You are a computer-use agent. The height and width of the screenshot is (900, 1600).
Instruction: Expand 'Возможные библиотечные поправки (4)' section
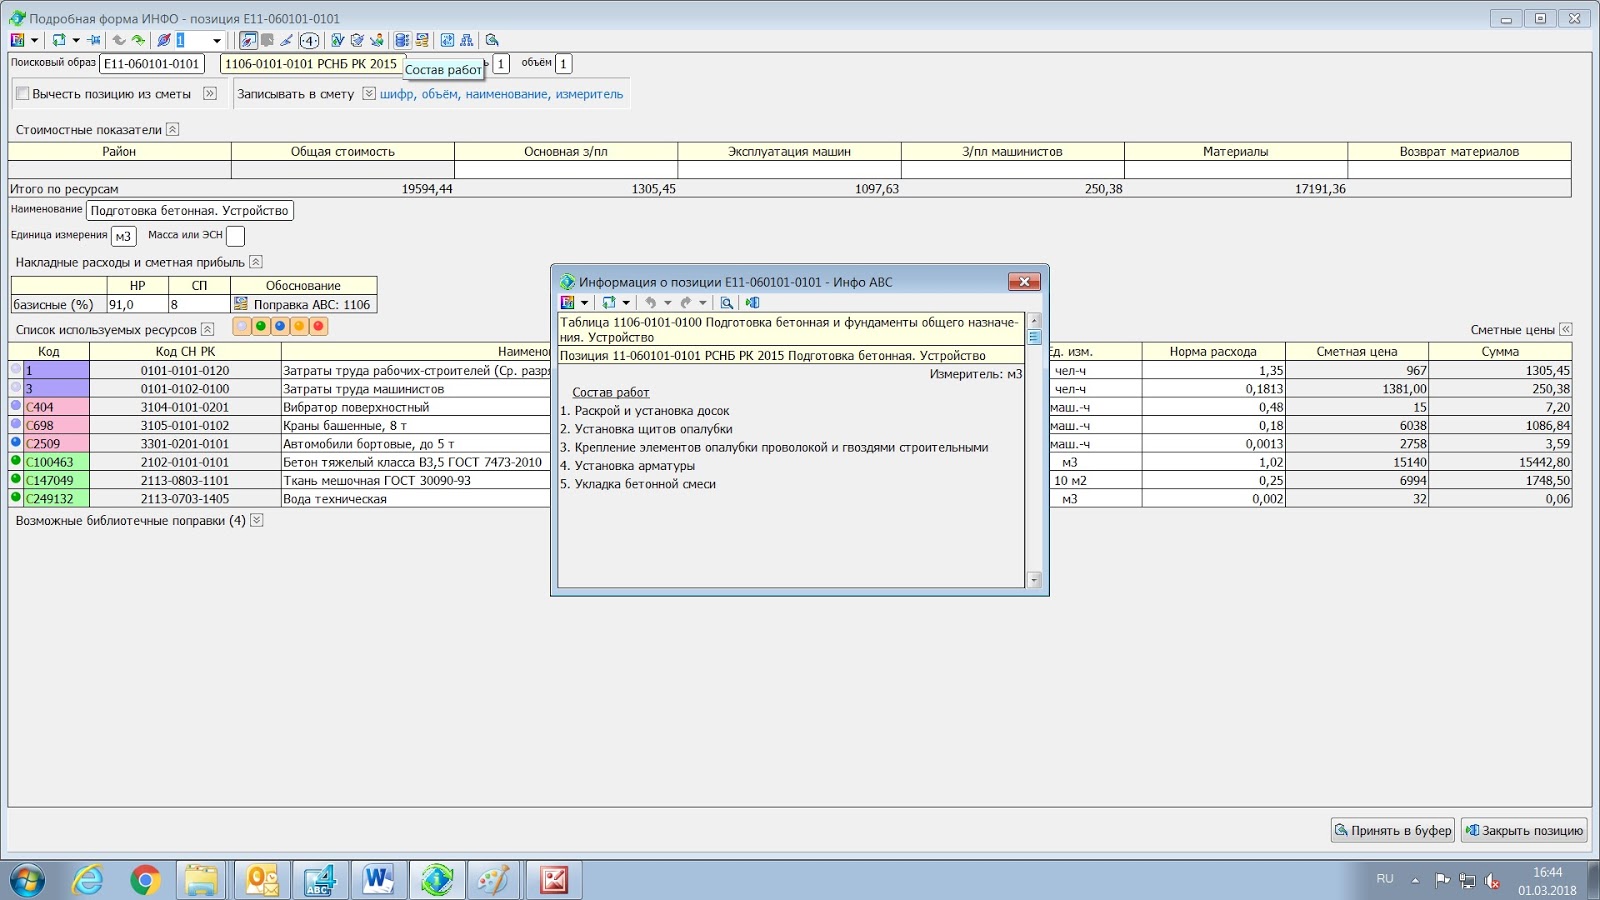point(257,520)
